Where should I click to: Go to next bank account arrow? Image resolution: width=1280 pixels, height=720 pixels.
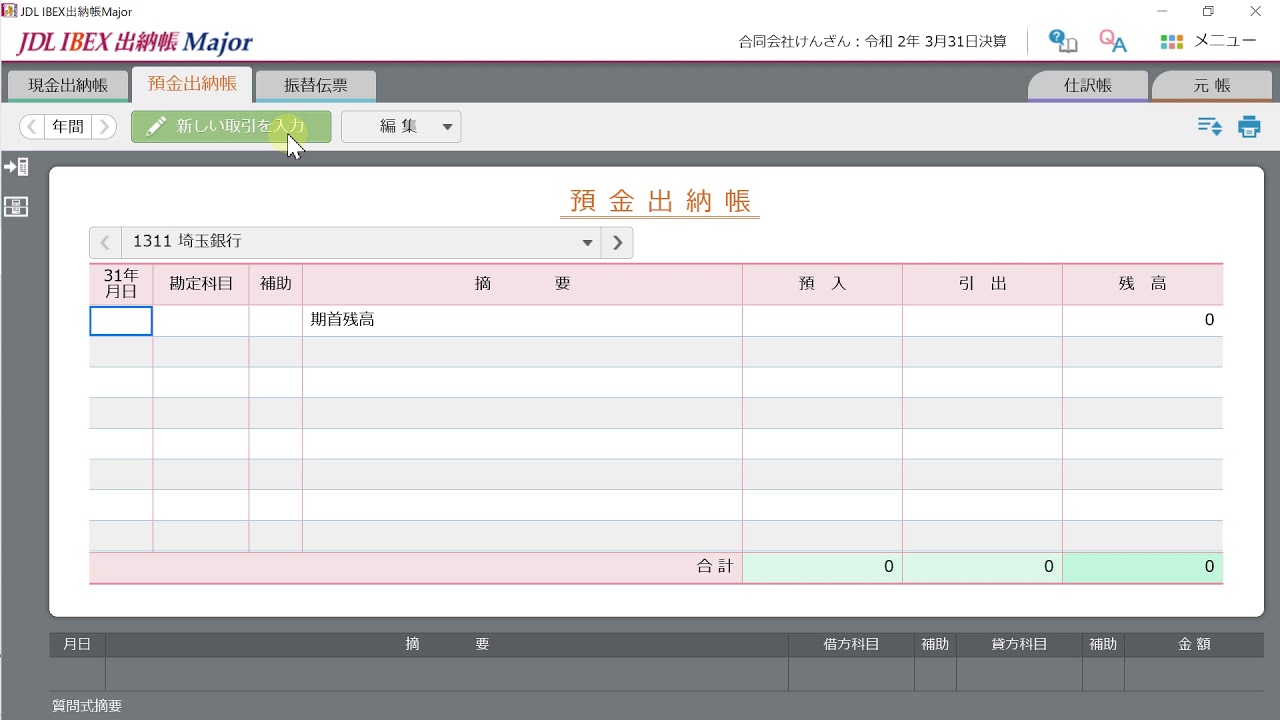tap(617, 242)
